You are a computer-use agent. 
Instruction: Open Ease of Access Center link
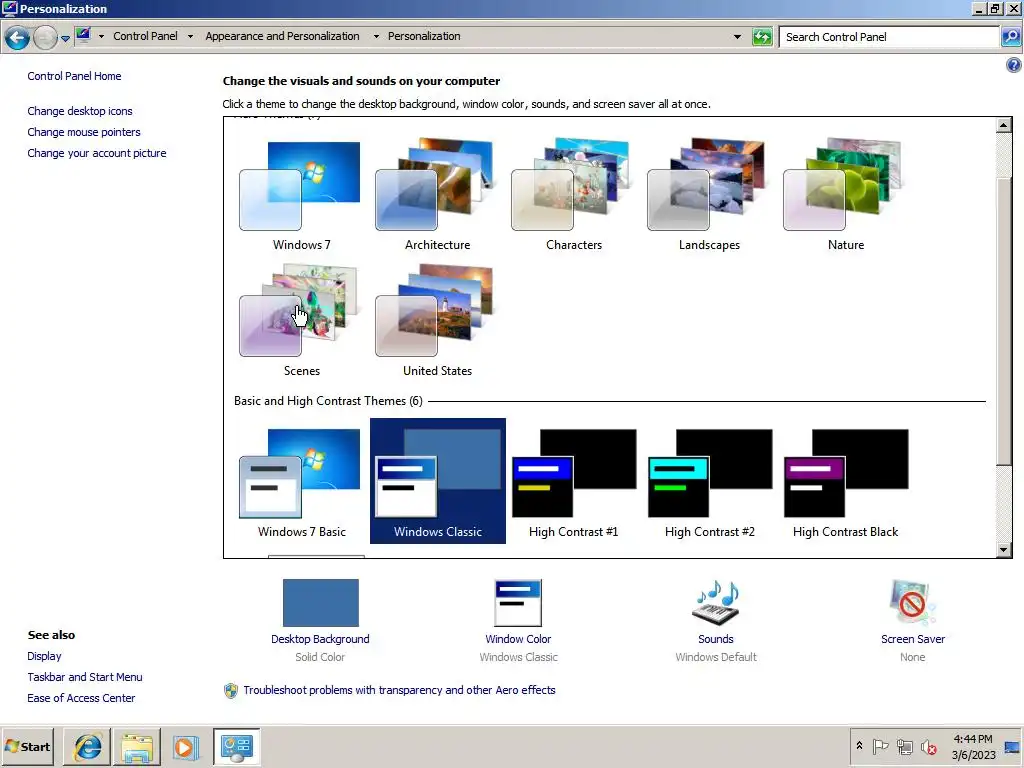[81, 697]
